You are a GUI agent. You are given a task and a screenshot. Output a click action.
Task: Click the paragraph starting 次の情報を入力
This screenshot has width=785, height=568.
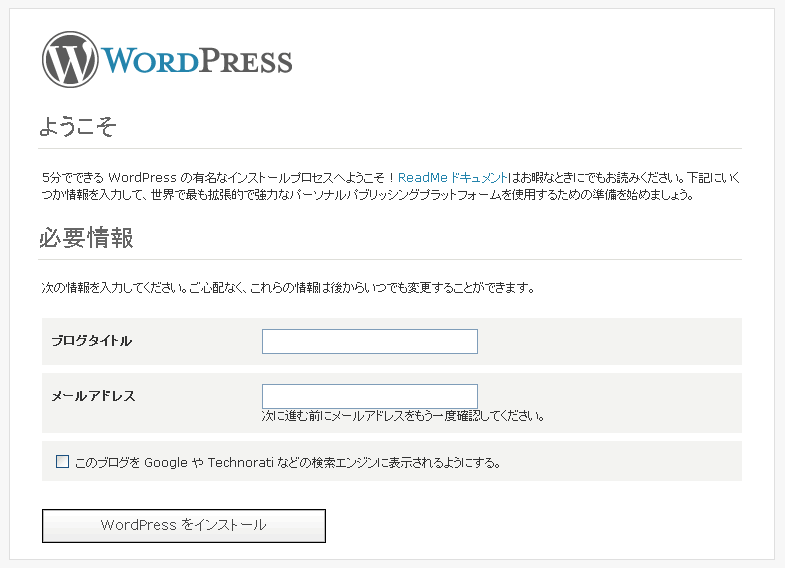coord(288,288)
